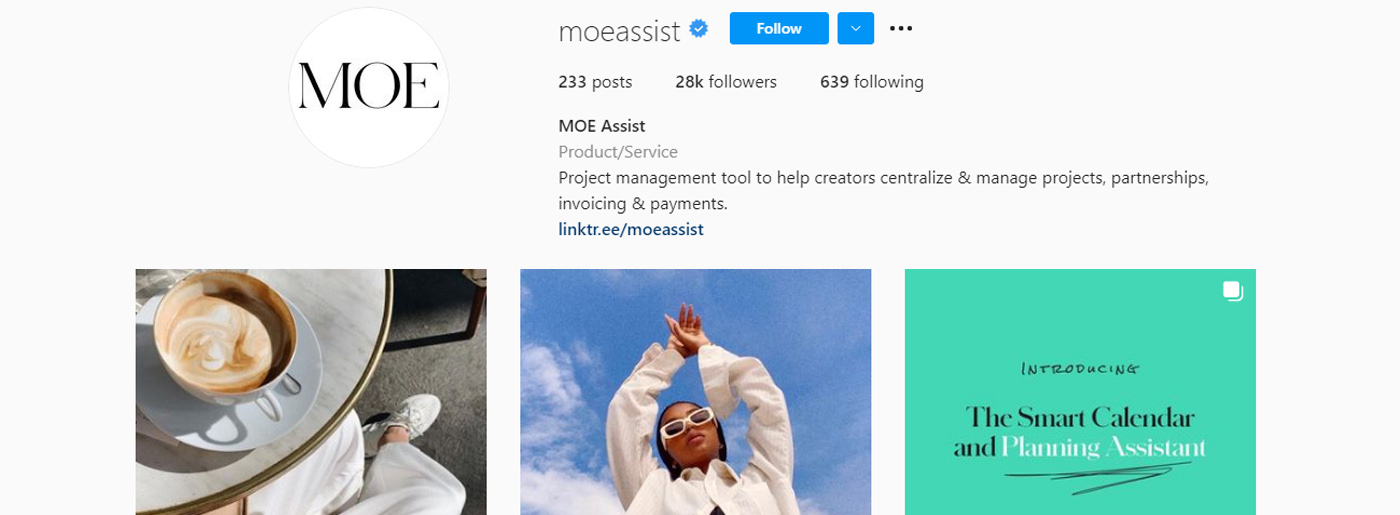Click the MOE profile picture logo

pos(368,87)
